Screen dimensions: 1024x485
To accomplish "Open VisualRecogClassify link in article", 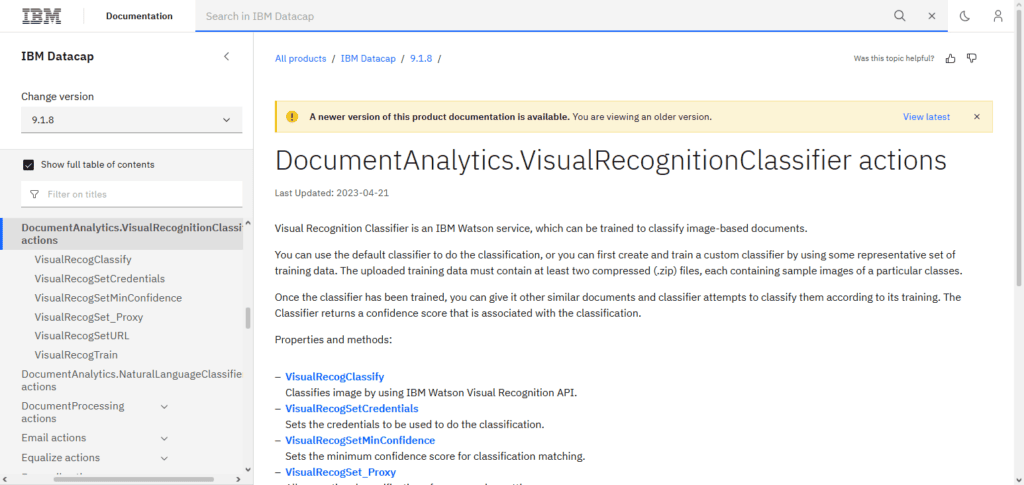I will [334, 377].
